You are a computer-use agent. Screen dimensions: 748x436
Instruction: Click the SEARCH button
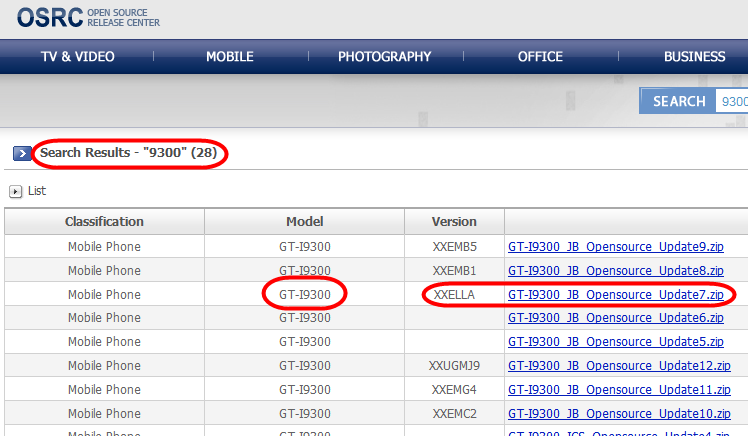(678, 101)
